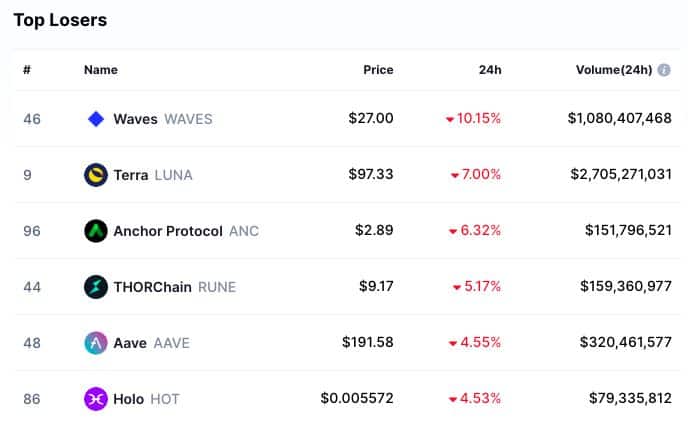Screen dimensions: 688x423
Task: Click the Waves 10.15% down arrow
Action: click(450, 119)
